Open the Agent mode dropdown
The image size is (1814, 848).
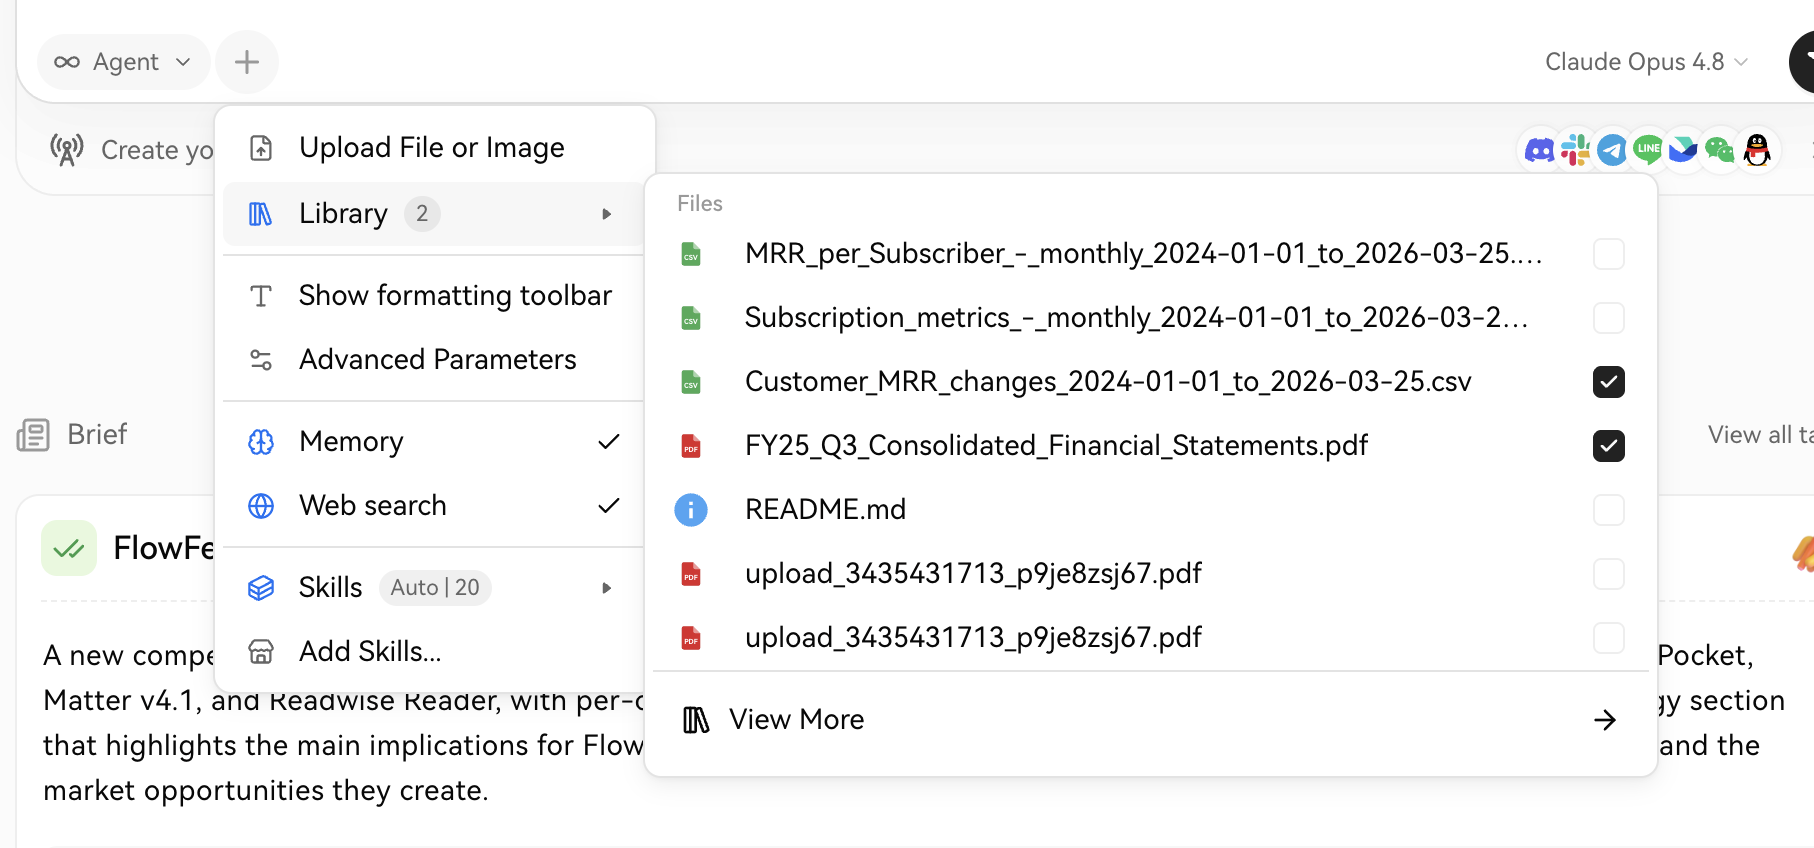point(123,62)
